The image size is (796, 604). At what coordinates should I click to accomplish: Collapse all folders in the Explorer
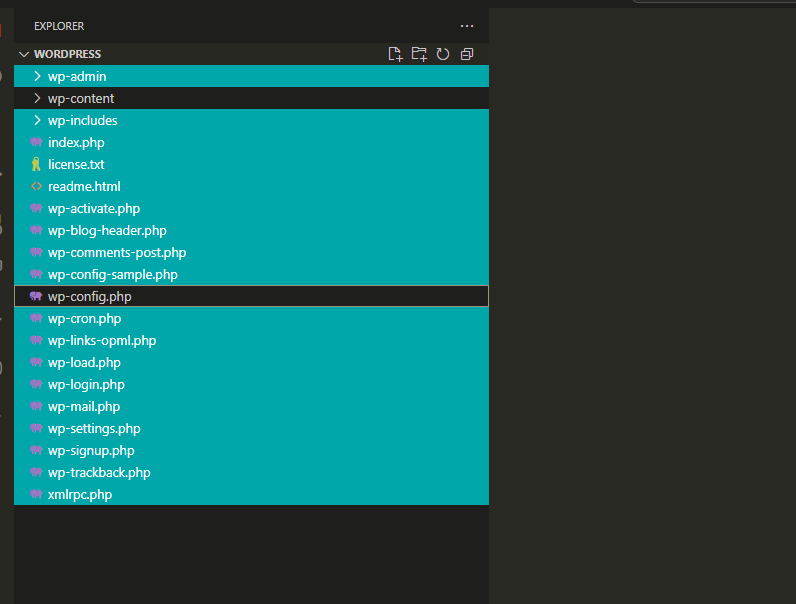click(467, 54)
